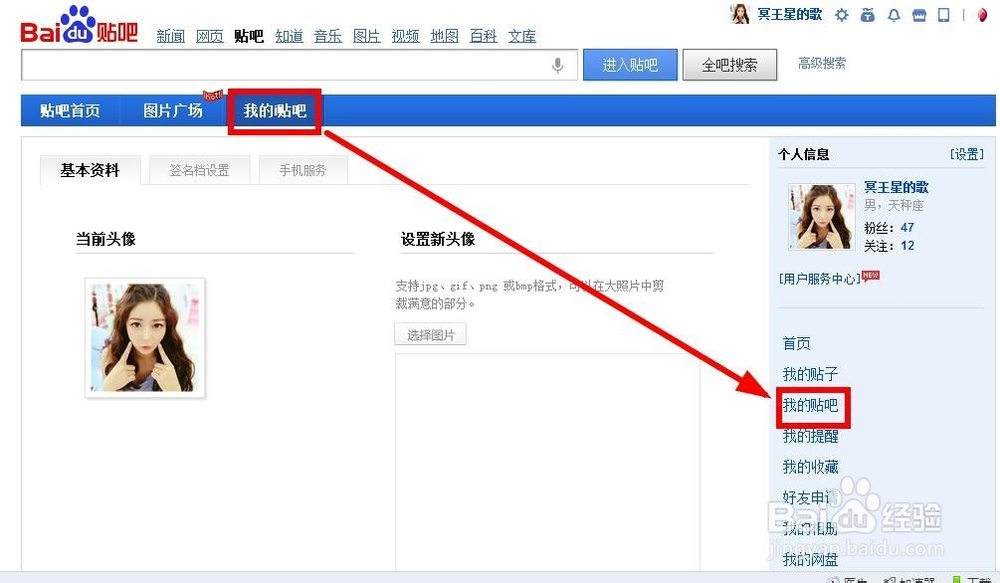Viewport: 1000px width, 583px height.
Task: Click the user avatar in the top bar
Action: pyautogui.click(x=740, y=14)
